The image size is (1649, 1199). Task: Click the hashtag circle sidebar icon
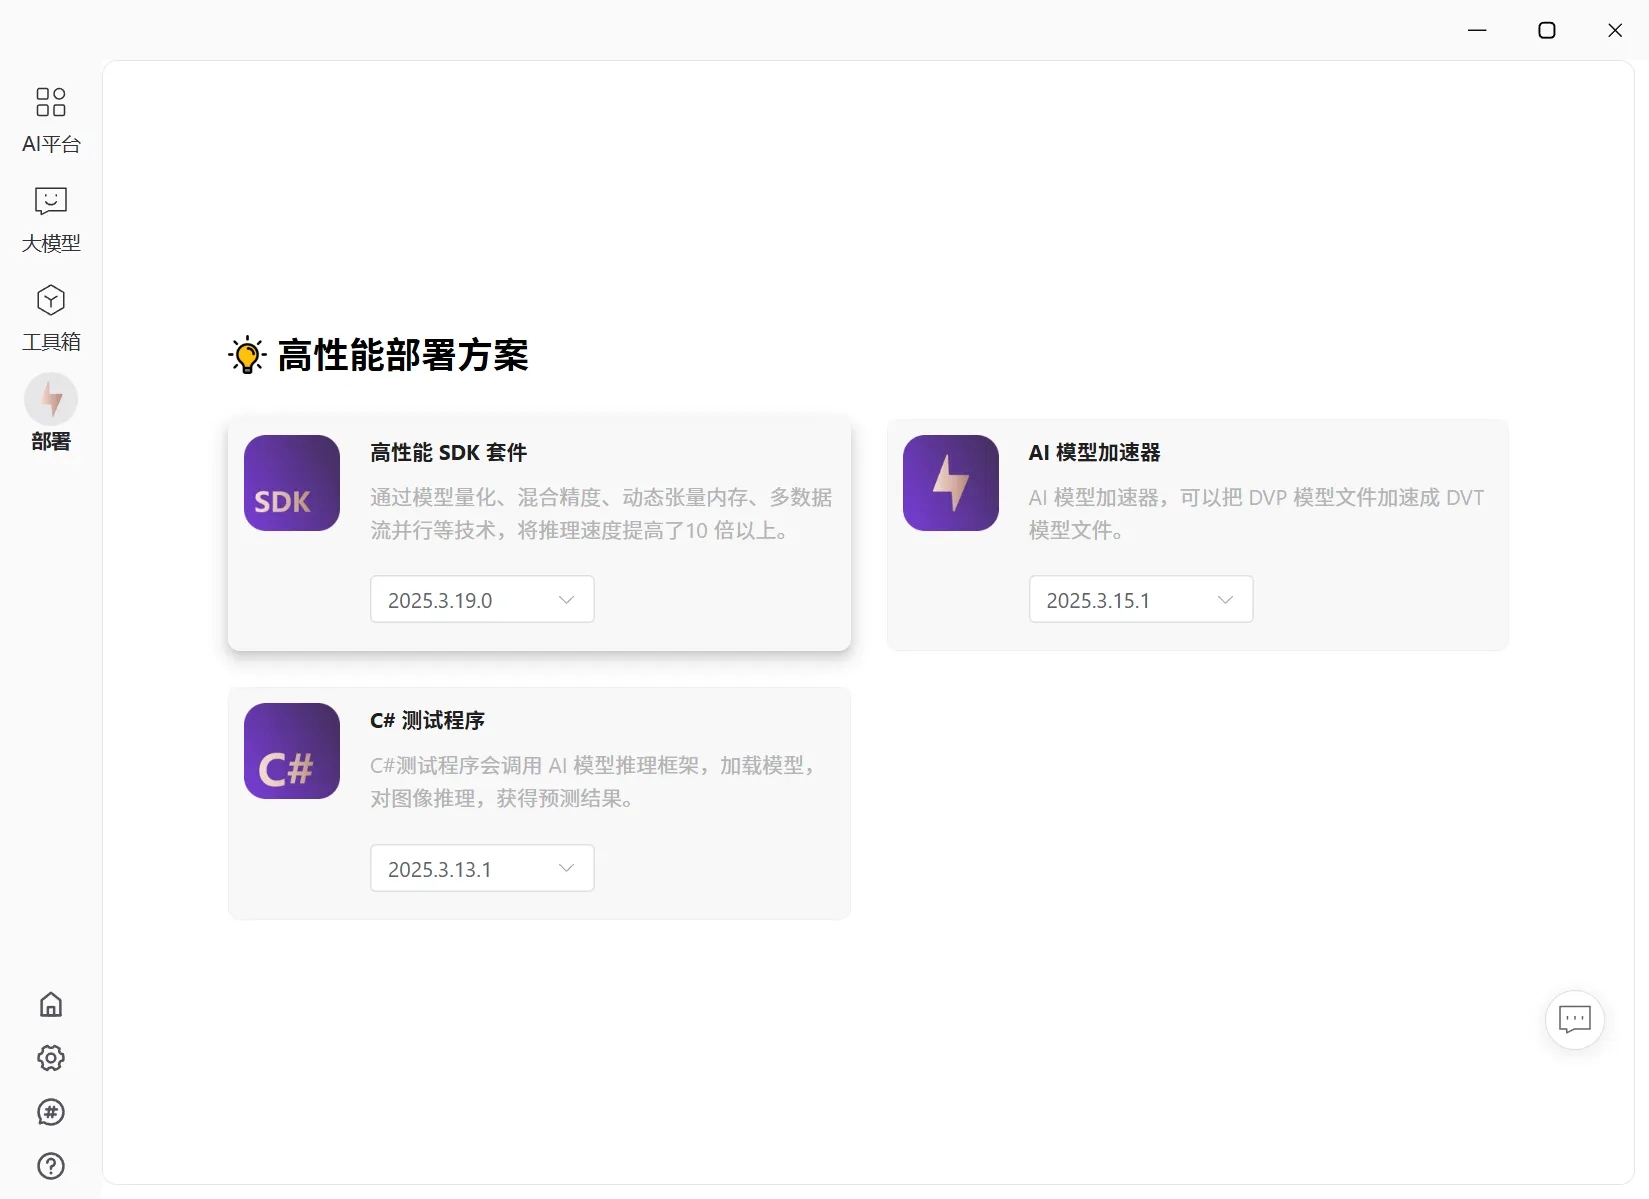(x=51, y=1112)
